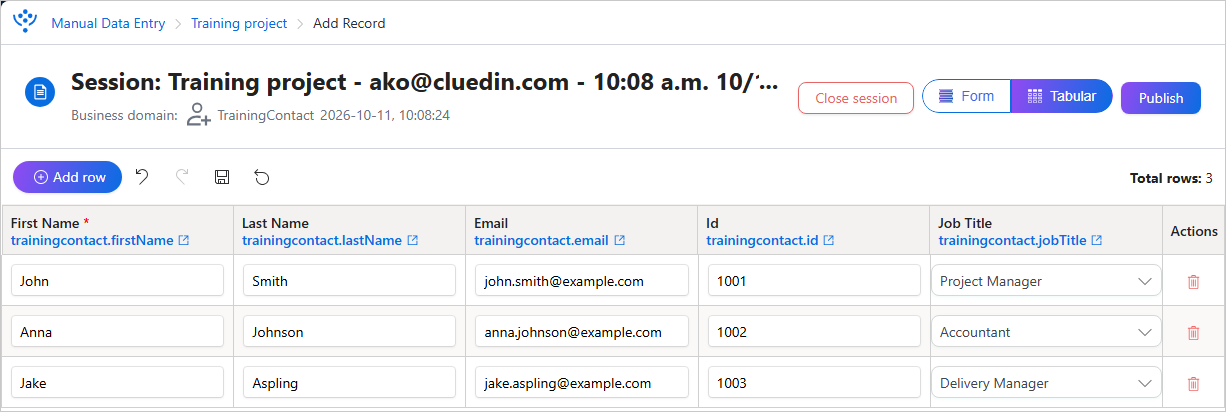Image resolution: width=1226 pixels, height=412 pixels.
Task: Open the trainingcontact.id vocabulary key link
Action: pyautogui.click(x=762, y=241)
